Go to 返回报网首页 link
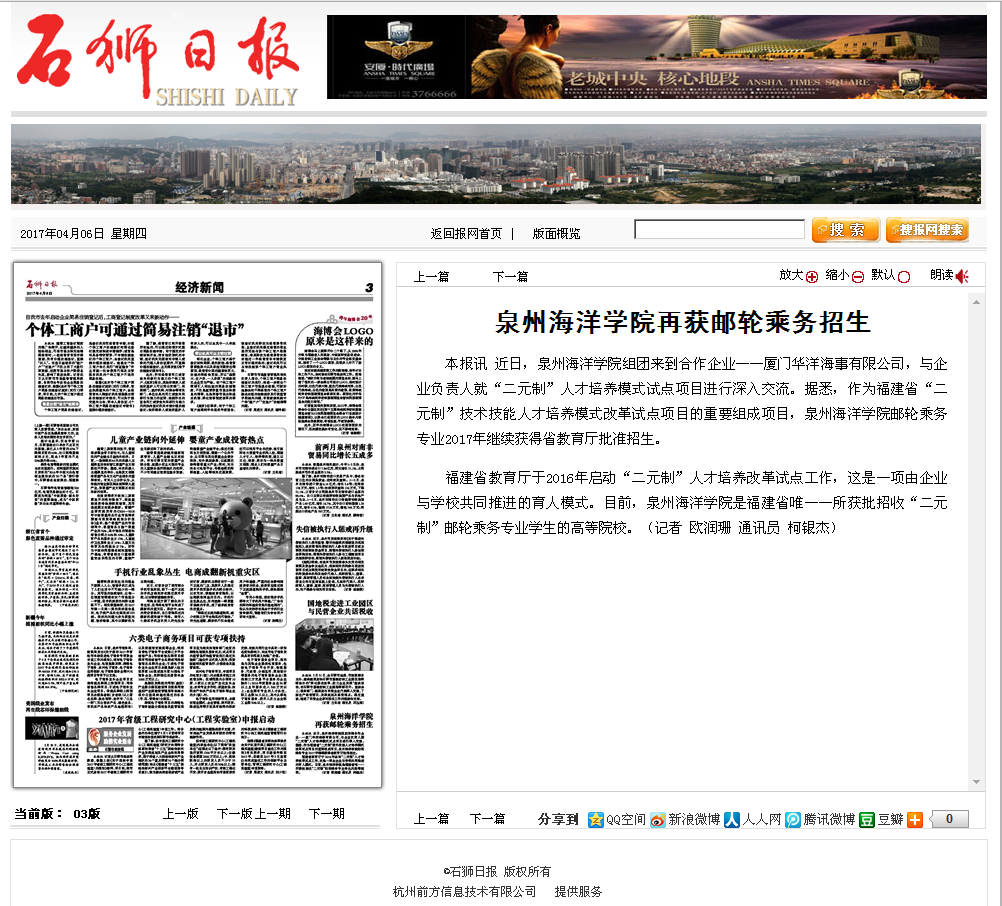The width and height of the screenshot is (1002, 906). tap(466, 233)
